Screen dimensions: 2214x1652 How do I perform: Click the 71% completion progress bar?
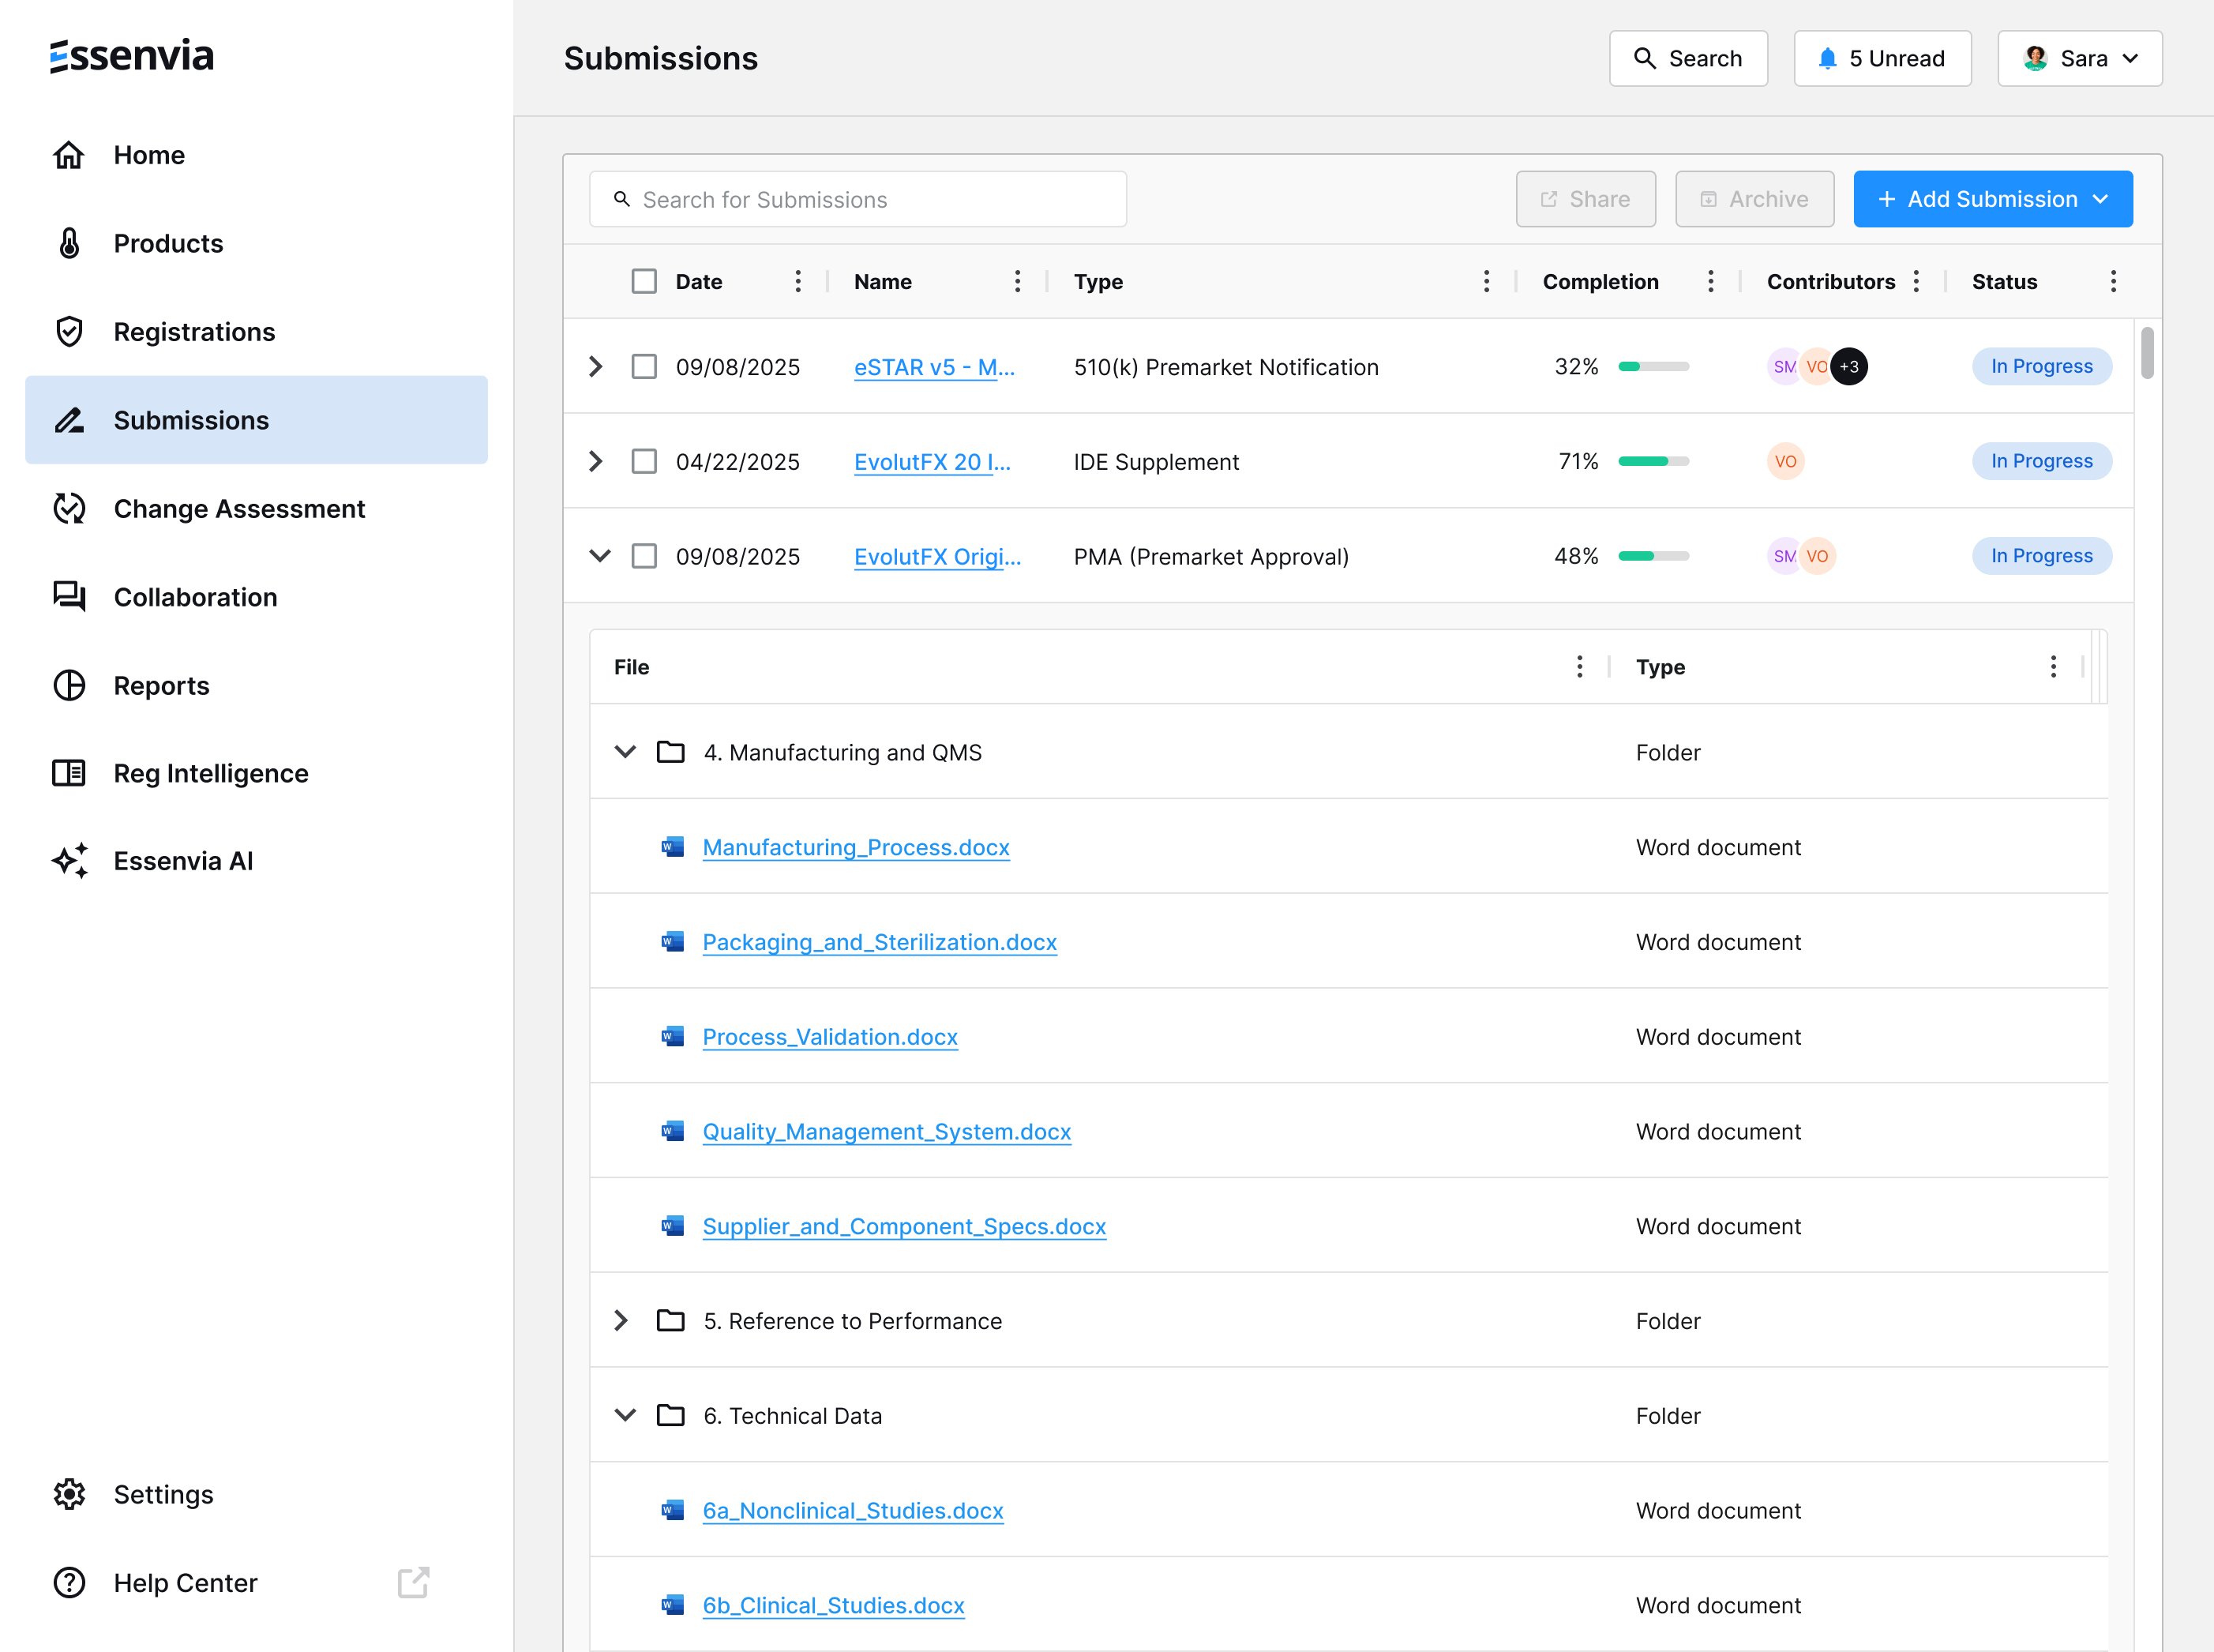click(x=1653, y=462)
